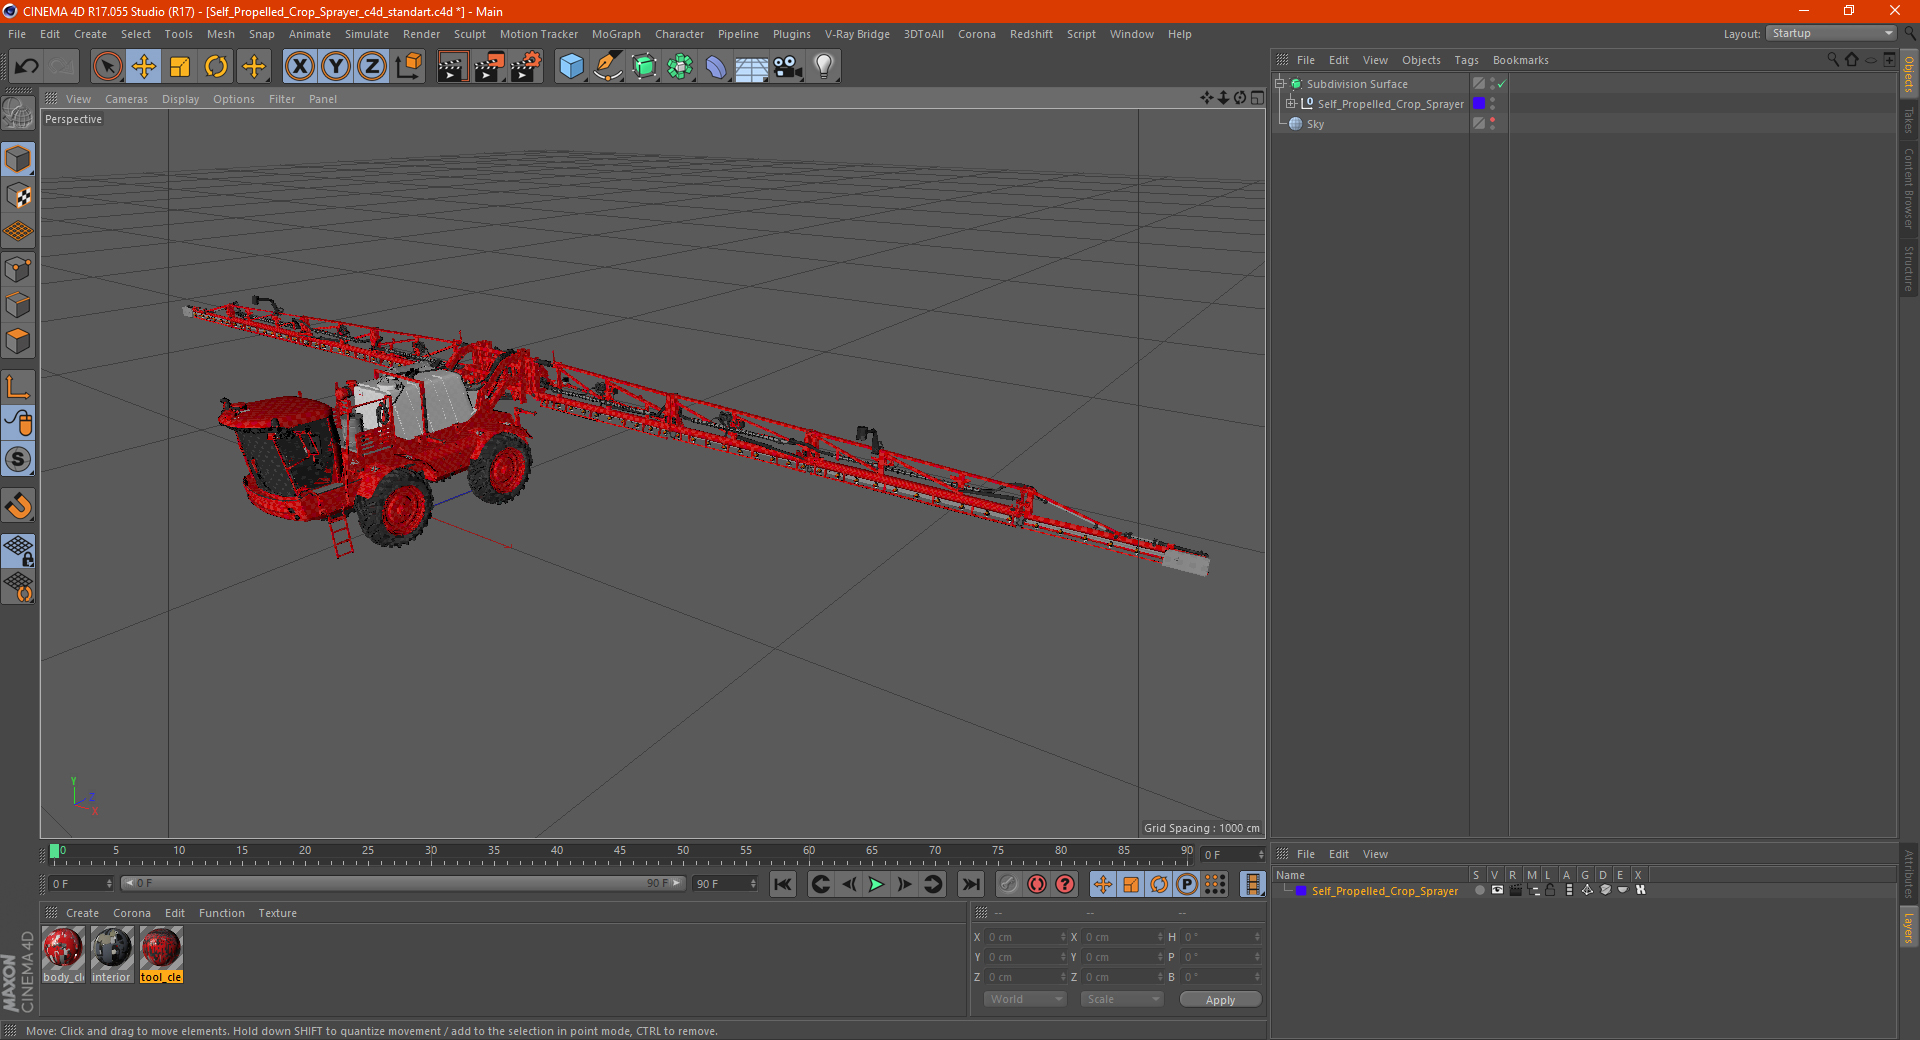Open the MoGraph menu
Viewport: 1920px width, 1040px height.
coord(616,34)
